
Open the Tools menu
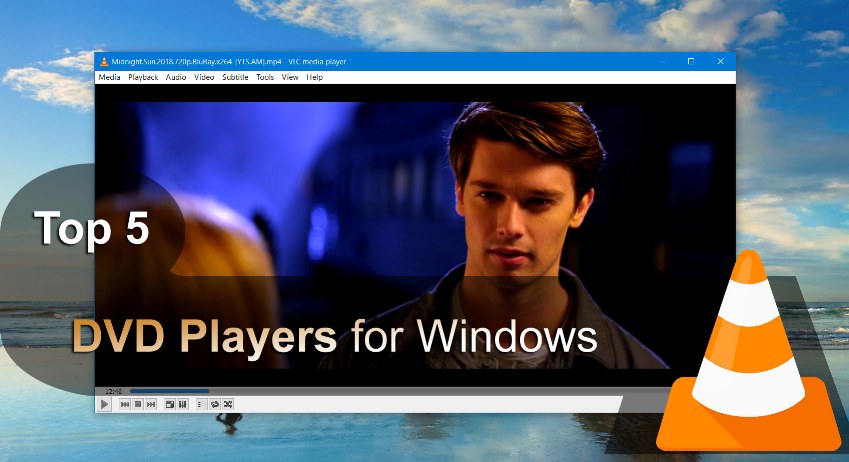coord(265,77)
